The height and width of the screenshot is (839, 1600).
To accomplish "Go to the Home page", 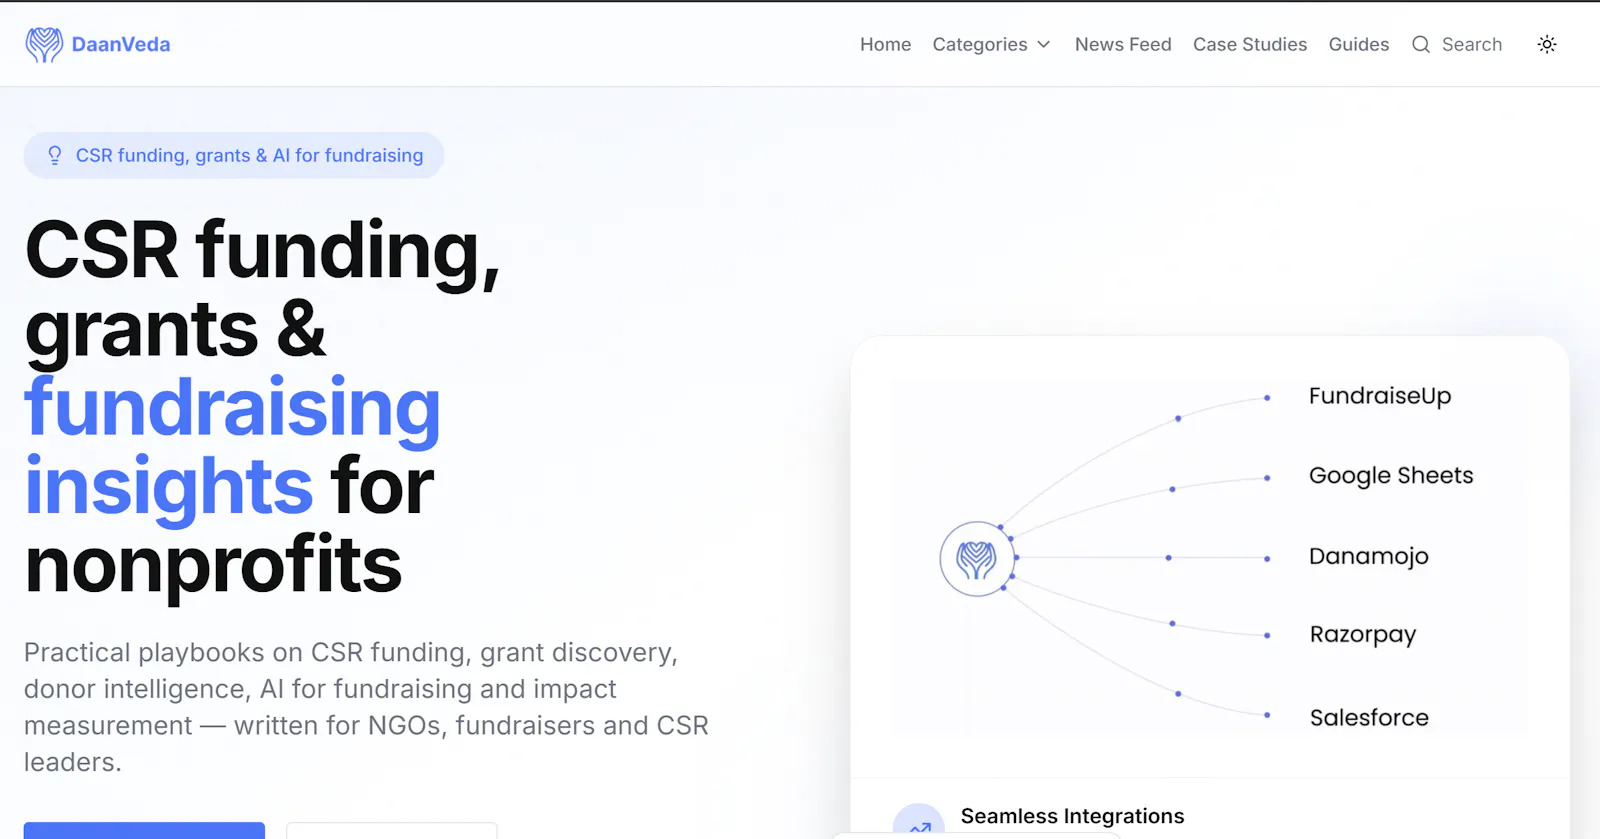I will tap(885, 44).
